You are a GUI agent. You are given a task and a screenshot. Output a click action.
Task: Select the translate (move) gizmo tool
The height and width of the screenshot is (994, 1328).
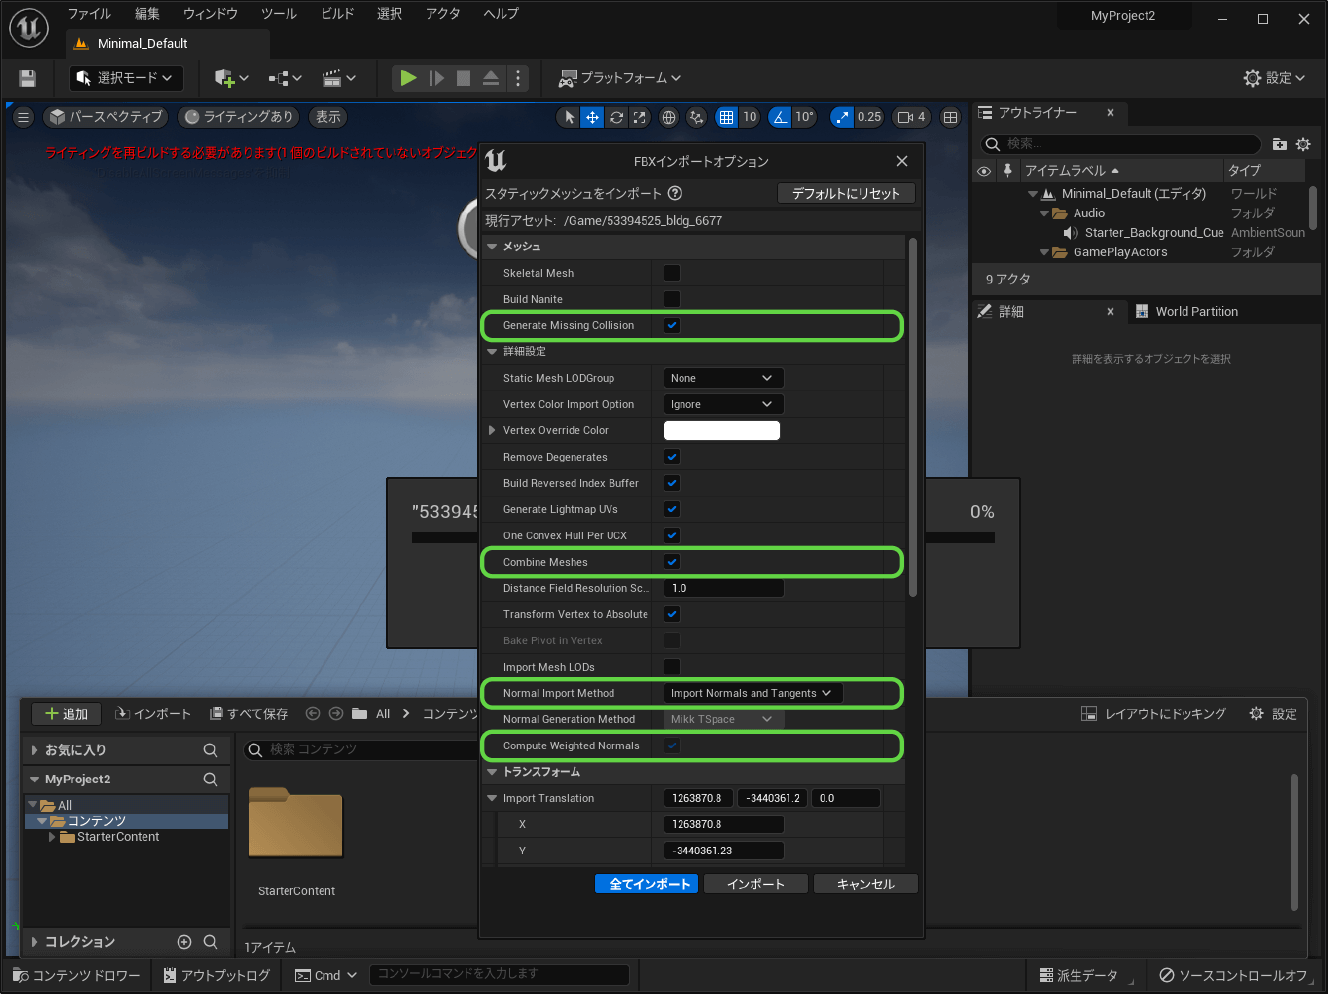593,117
